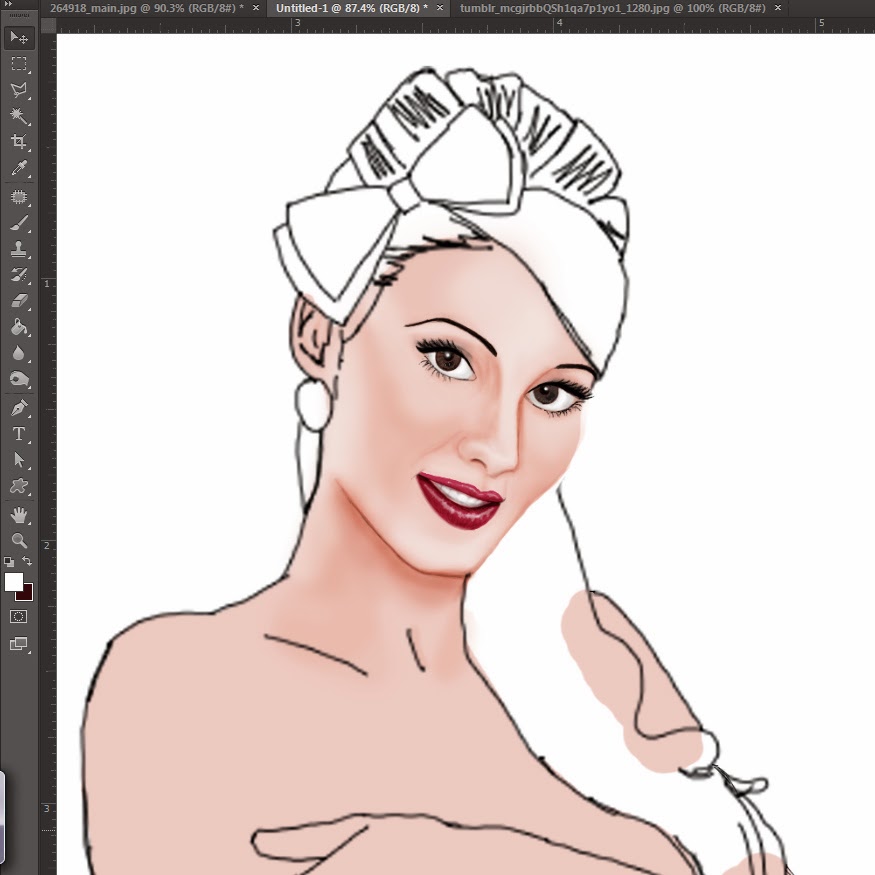This screenshot has height=875, width=875.
Task: Select the Horizontal Type tool
Action: (19, 434)
